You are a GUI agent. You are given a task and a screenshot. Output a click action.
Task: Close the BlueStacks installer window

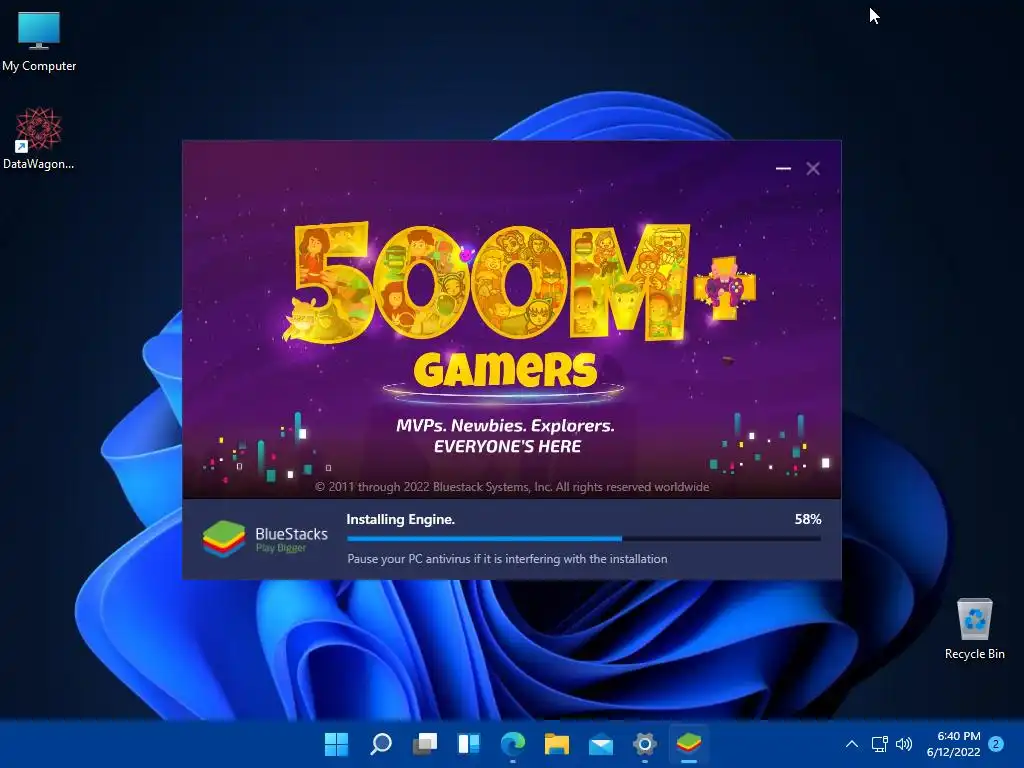[813, 168]
